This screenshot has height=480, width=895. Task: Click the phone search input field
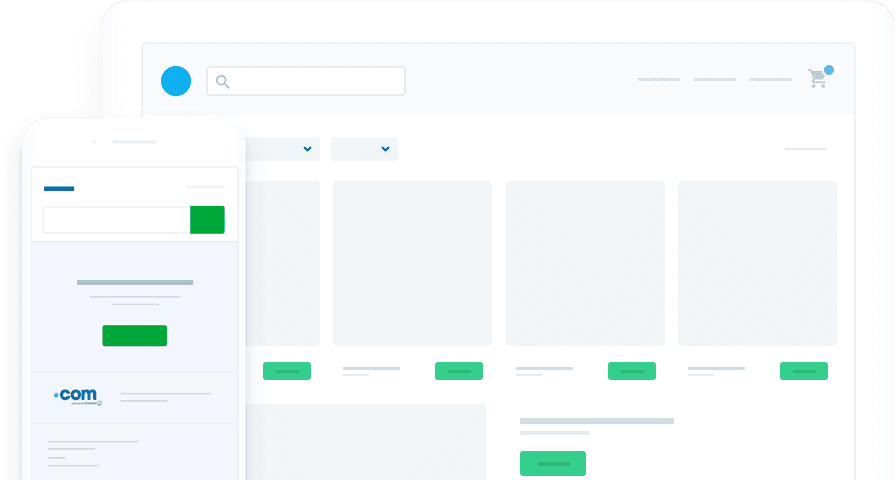[116, 220]
